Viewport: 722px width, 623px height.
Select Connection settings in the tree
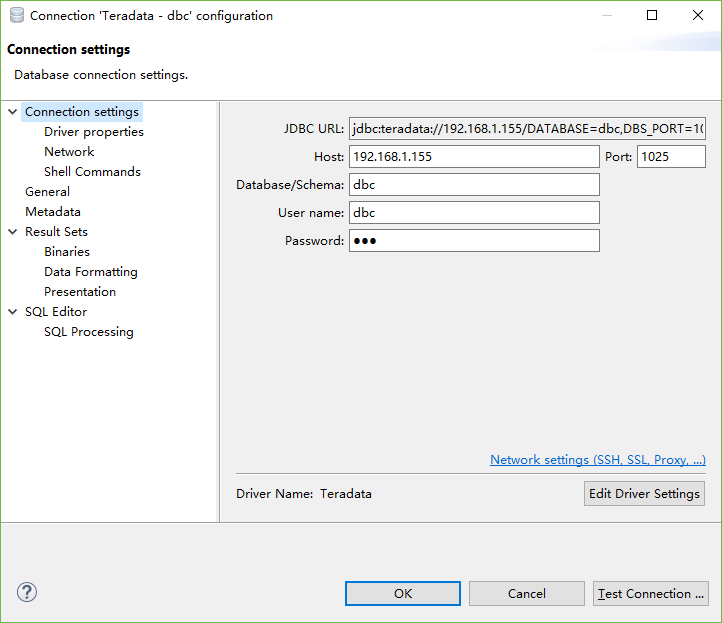pyautogui.click(x=82, y=112)
